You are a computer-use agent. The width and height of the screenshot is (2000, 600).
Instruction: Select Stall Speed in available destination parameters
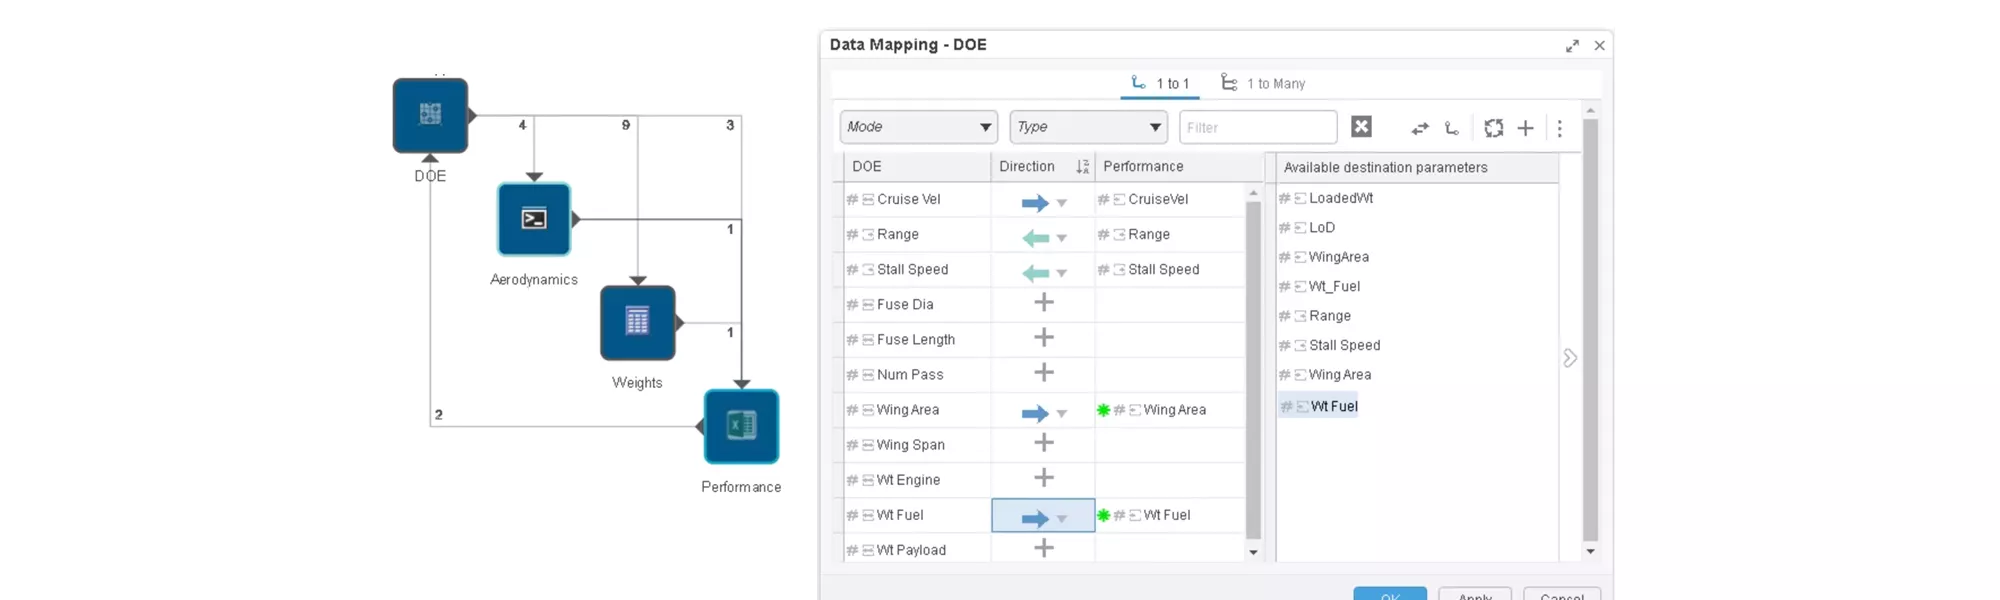pyautogui.click(x=1344, y=345)
